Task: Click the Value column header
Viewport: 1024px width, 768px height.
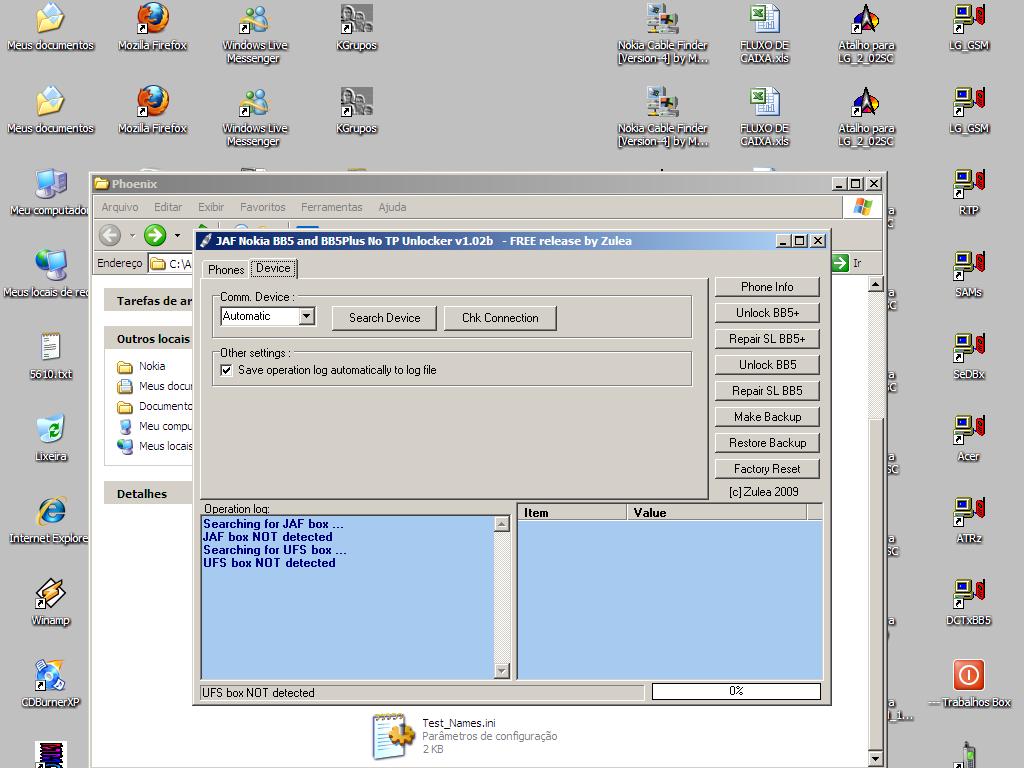Action: (x=716, y=513)
